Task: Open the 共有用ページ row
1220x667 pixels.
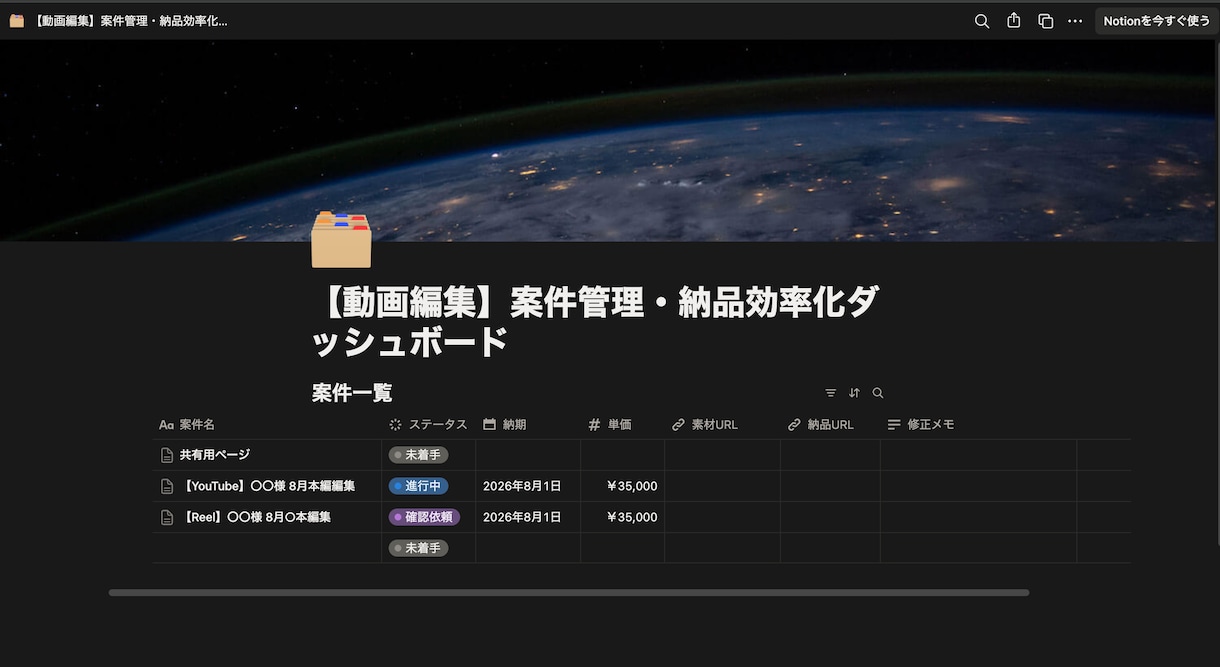Action: tap(215, 455)
